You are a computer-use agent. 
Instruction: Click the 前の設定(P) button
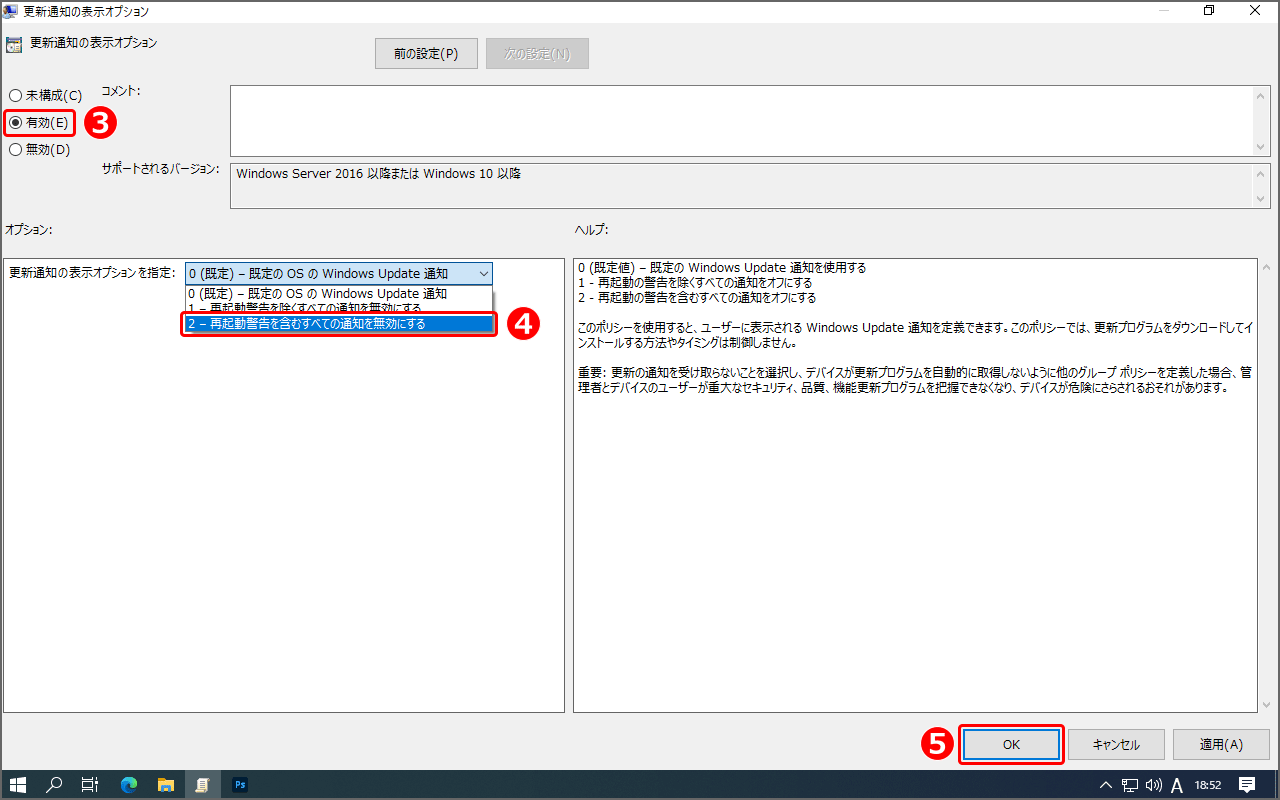coord(426,54)
